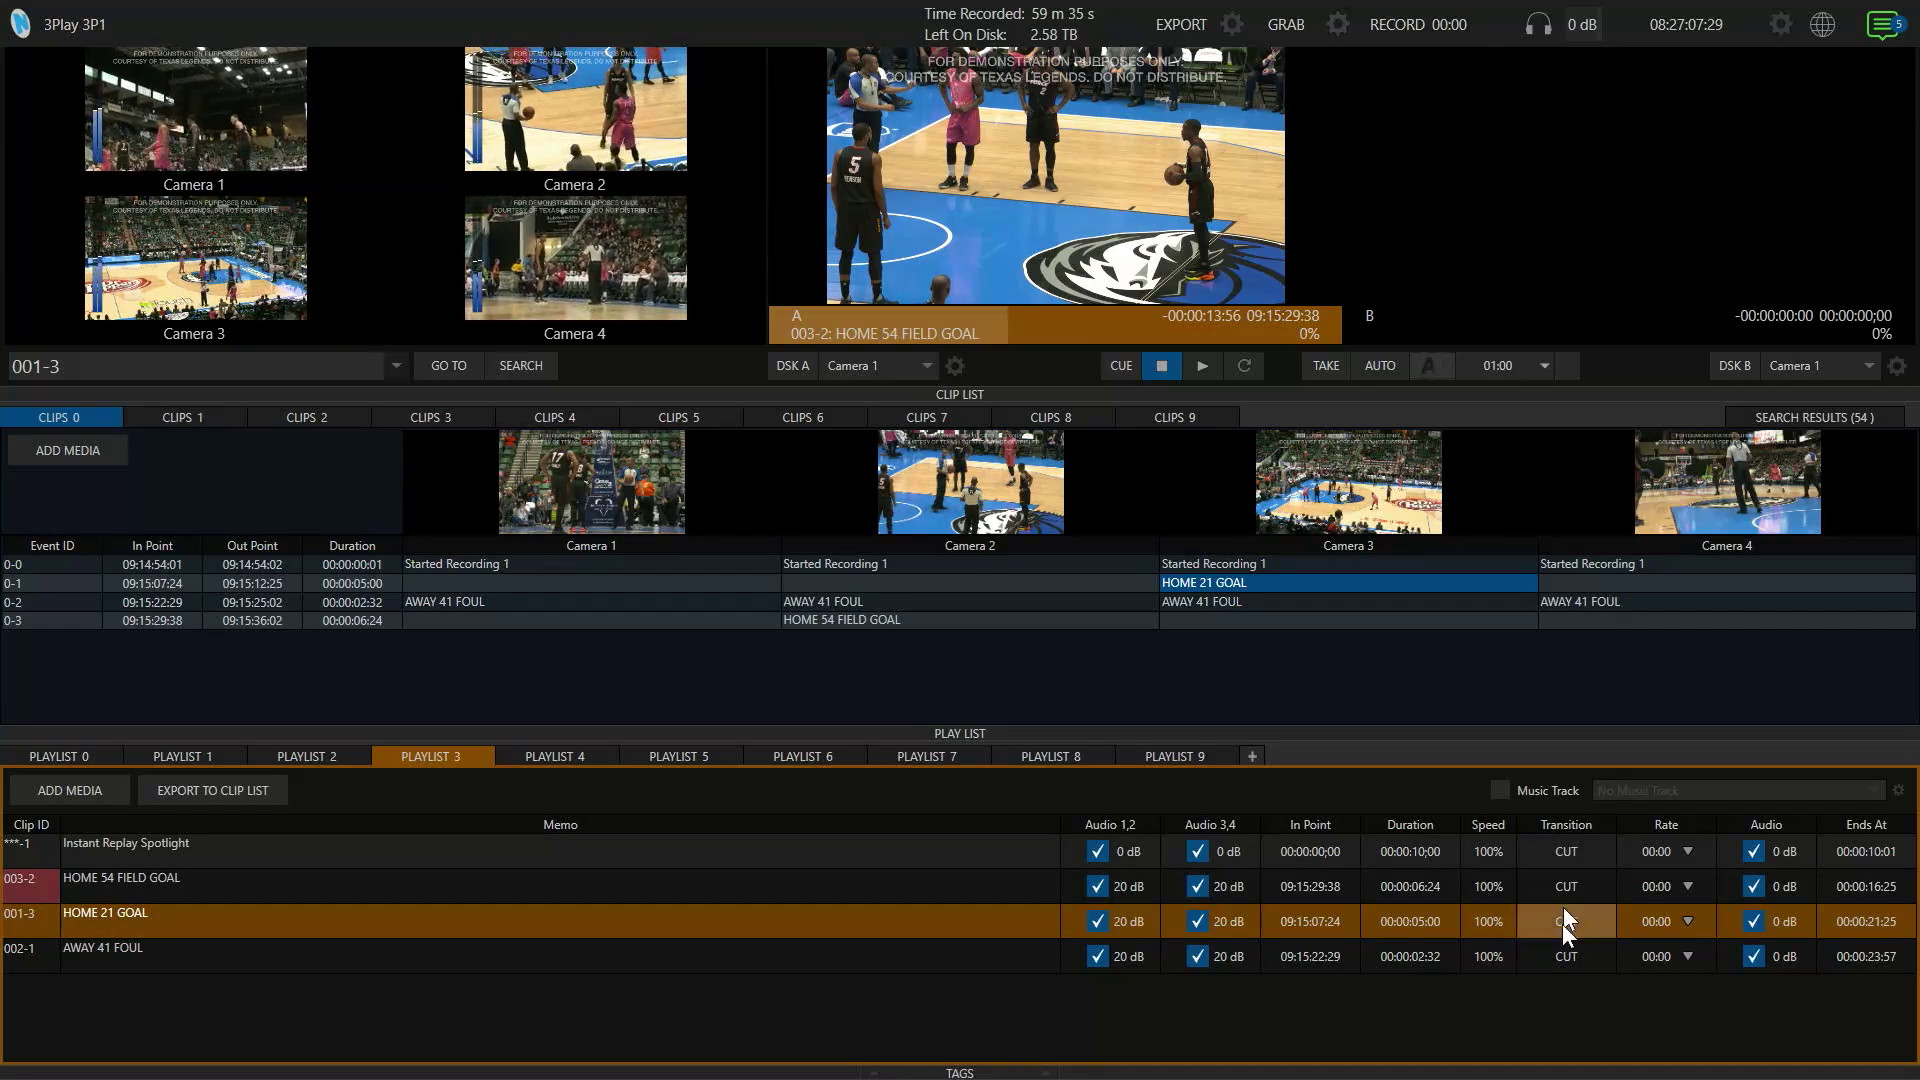Open the Music Track settings gear
Image resolution: width=1920 pixels, height=1080 pixels.
(1899, 790)
